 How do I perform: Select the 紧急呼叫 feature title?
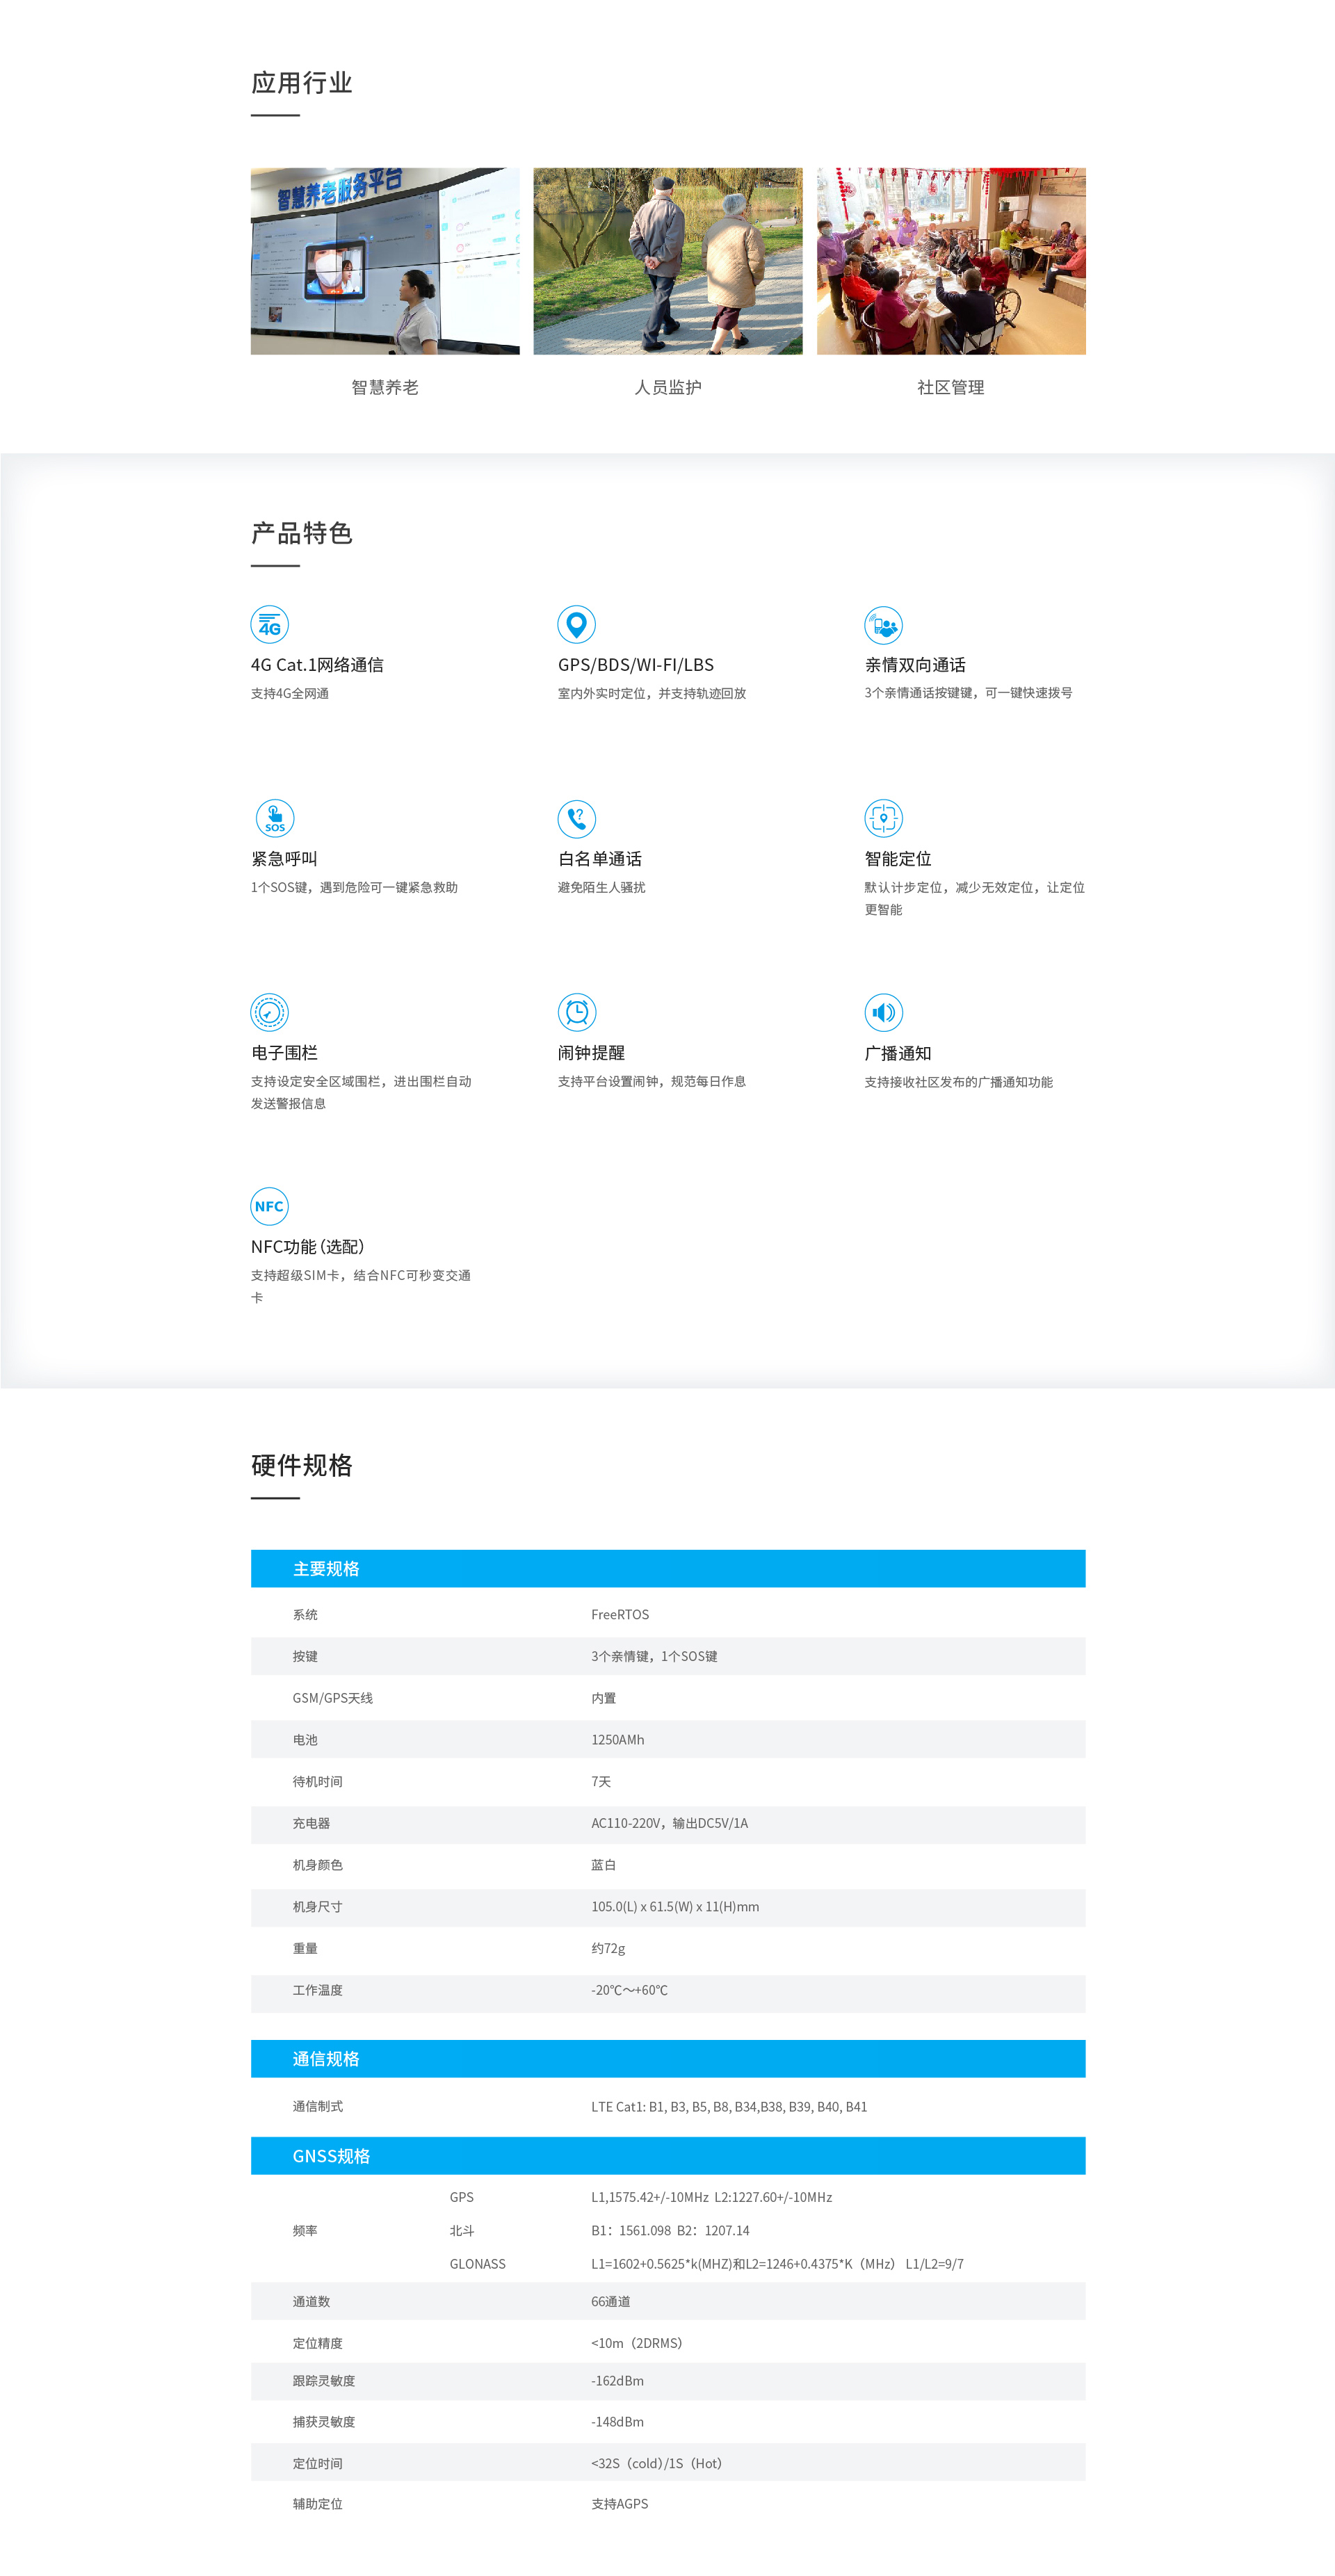(x=284, y=859)
